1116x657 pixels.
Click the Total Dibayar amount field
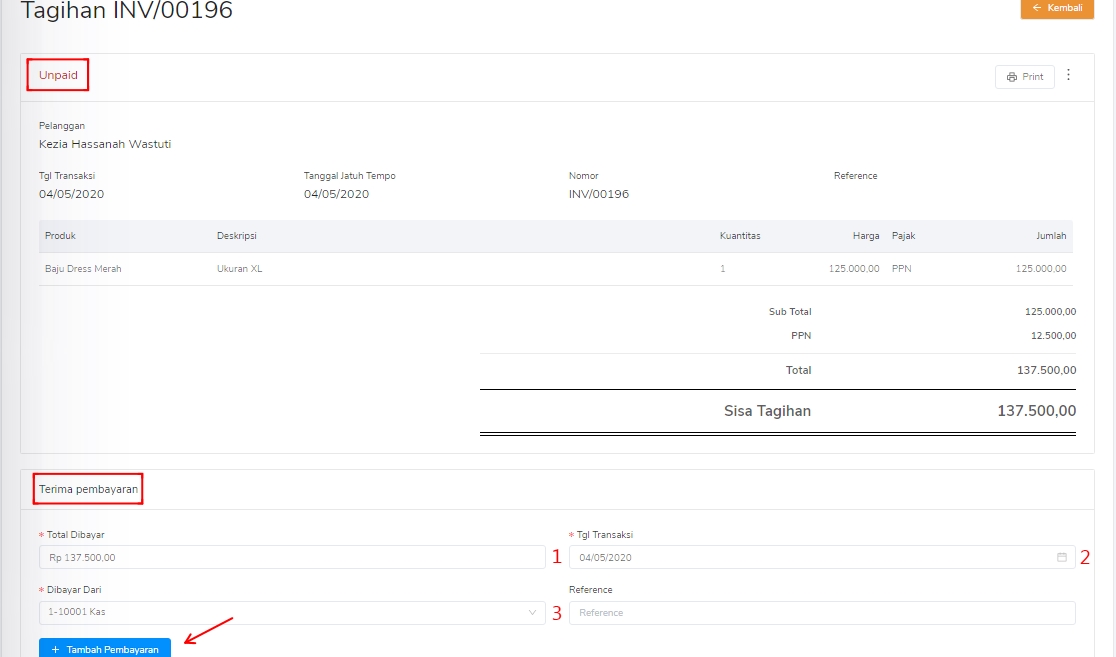(x=290, y=557)
